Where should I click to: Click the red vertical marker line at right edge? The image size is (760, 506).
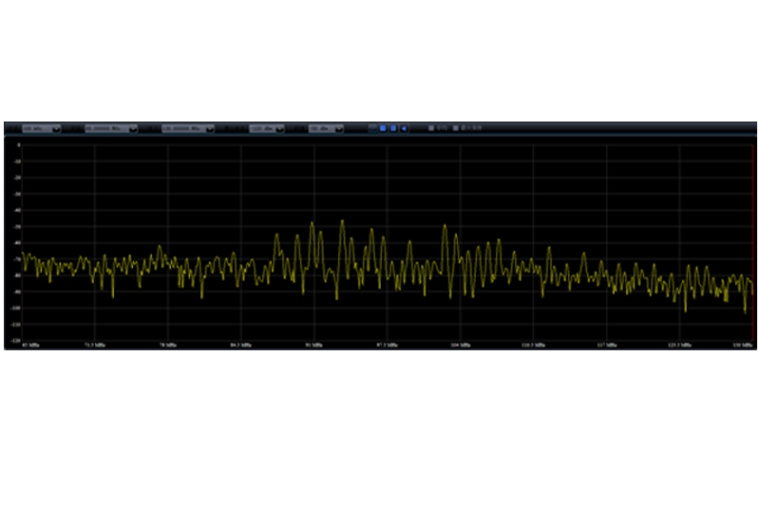[x=752, y=240]
